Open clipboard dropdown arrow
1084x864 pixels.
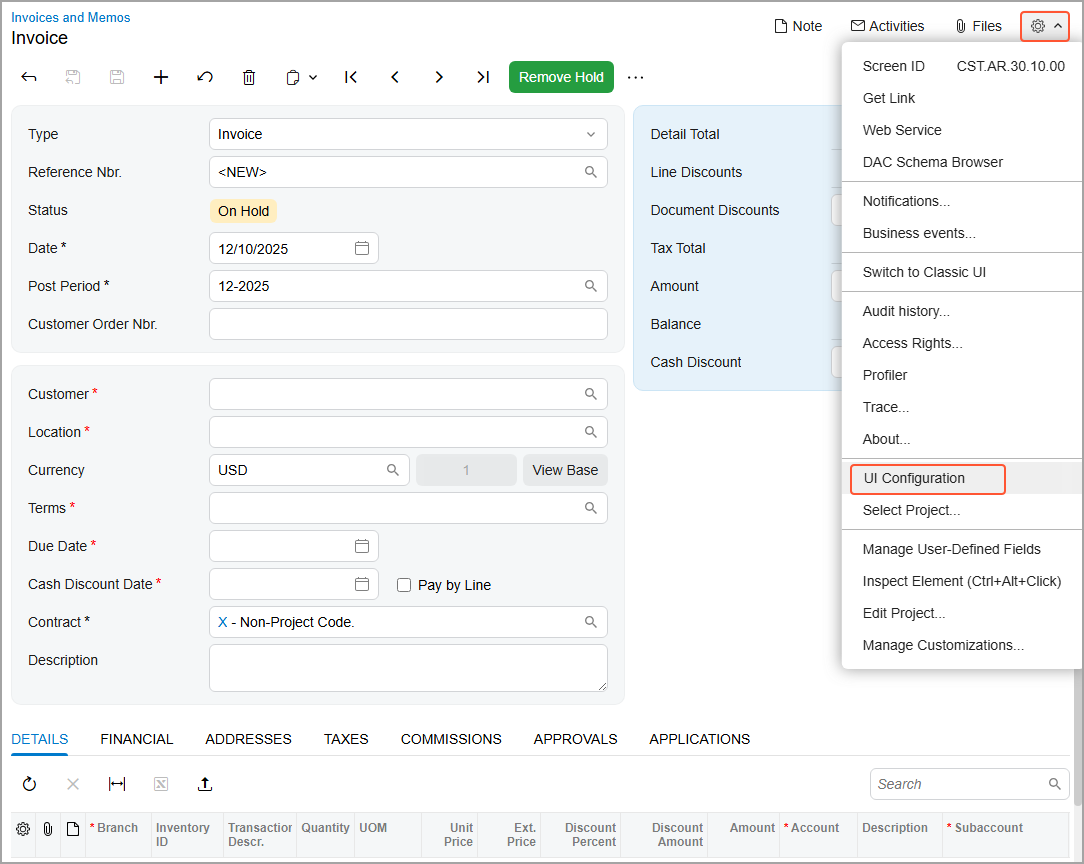[x=313, y=77]
